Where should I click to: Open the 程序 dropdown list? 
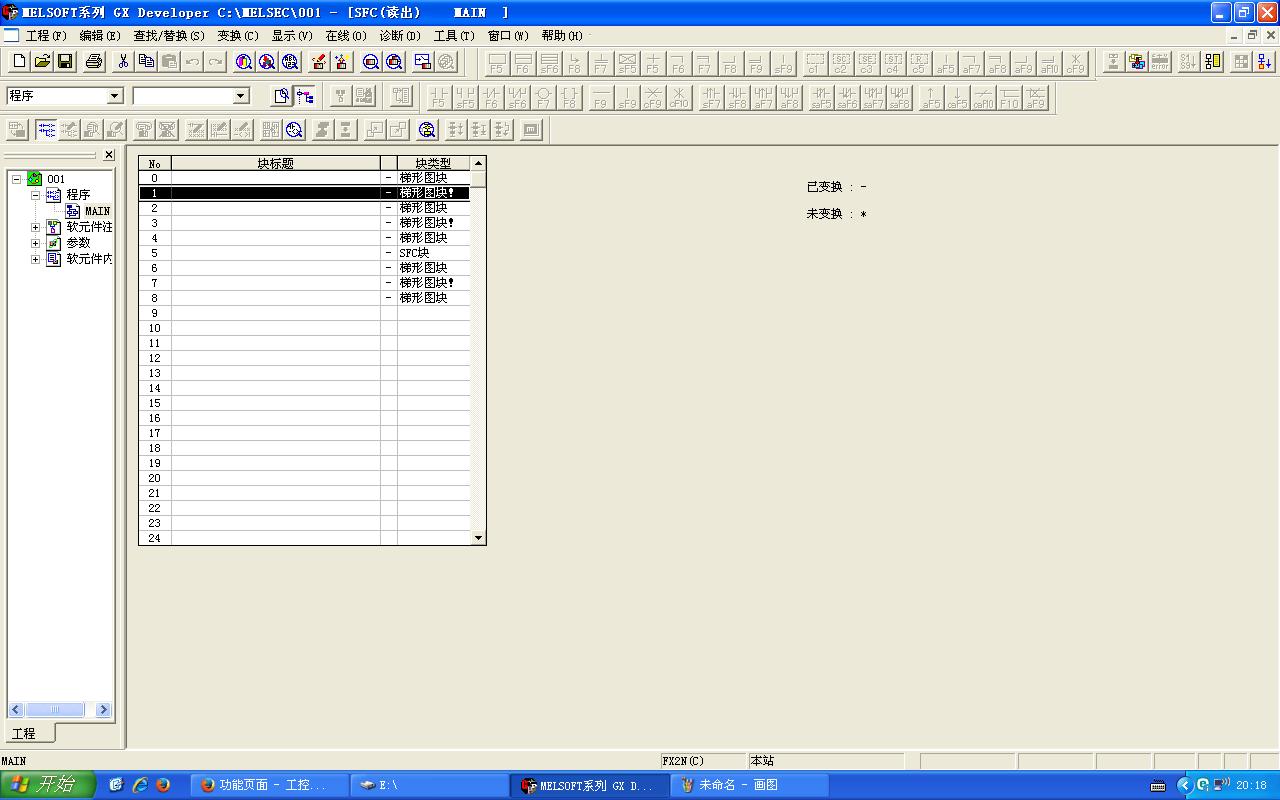(x=114, y=96)
